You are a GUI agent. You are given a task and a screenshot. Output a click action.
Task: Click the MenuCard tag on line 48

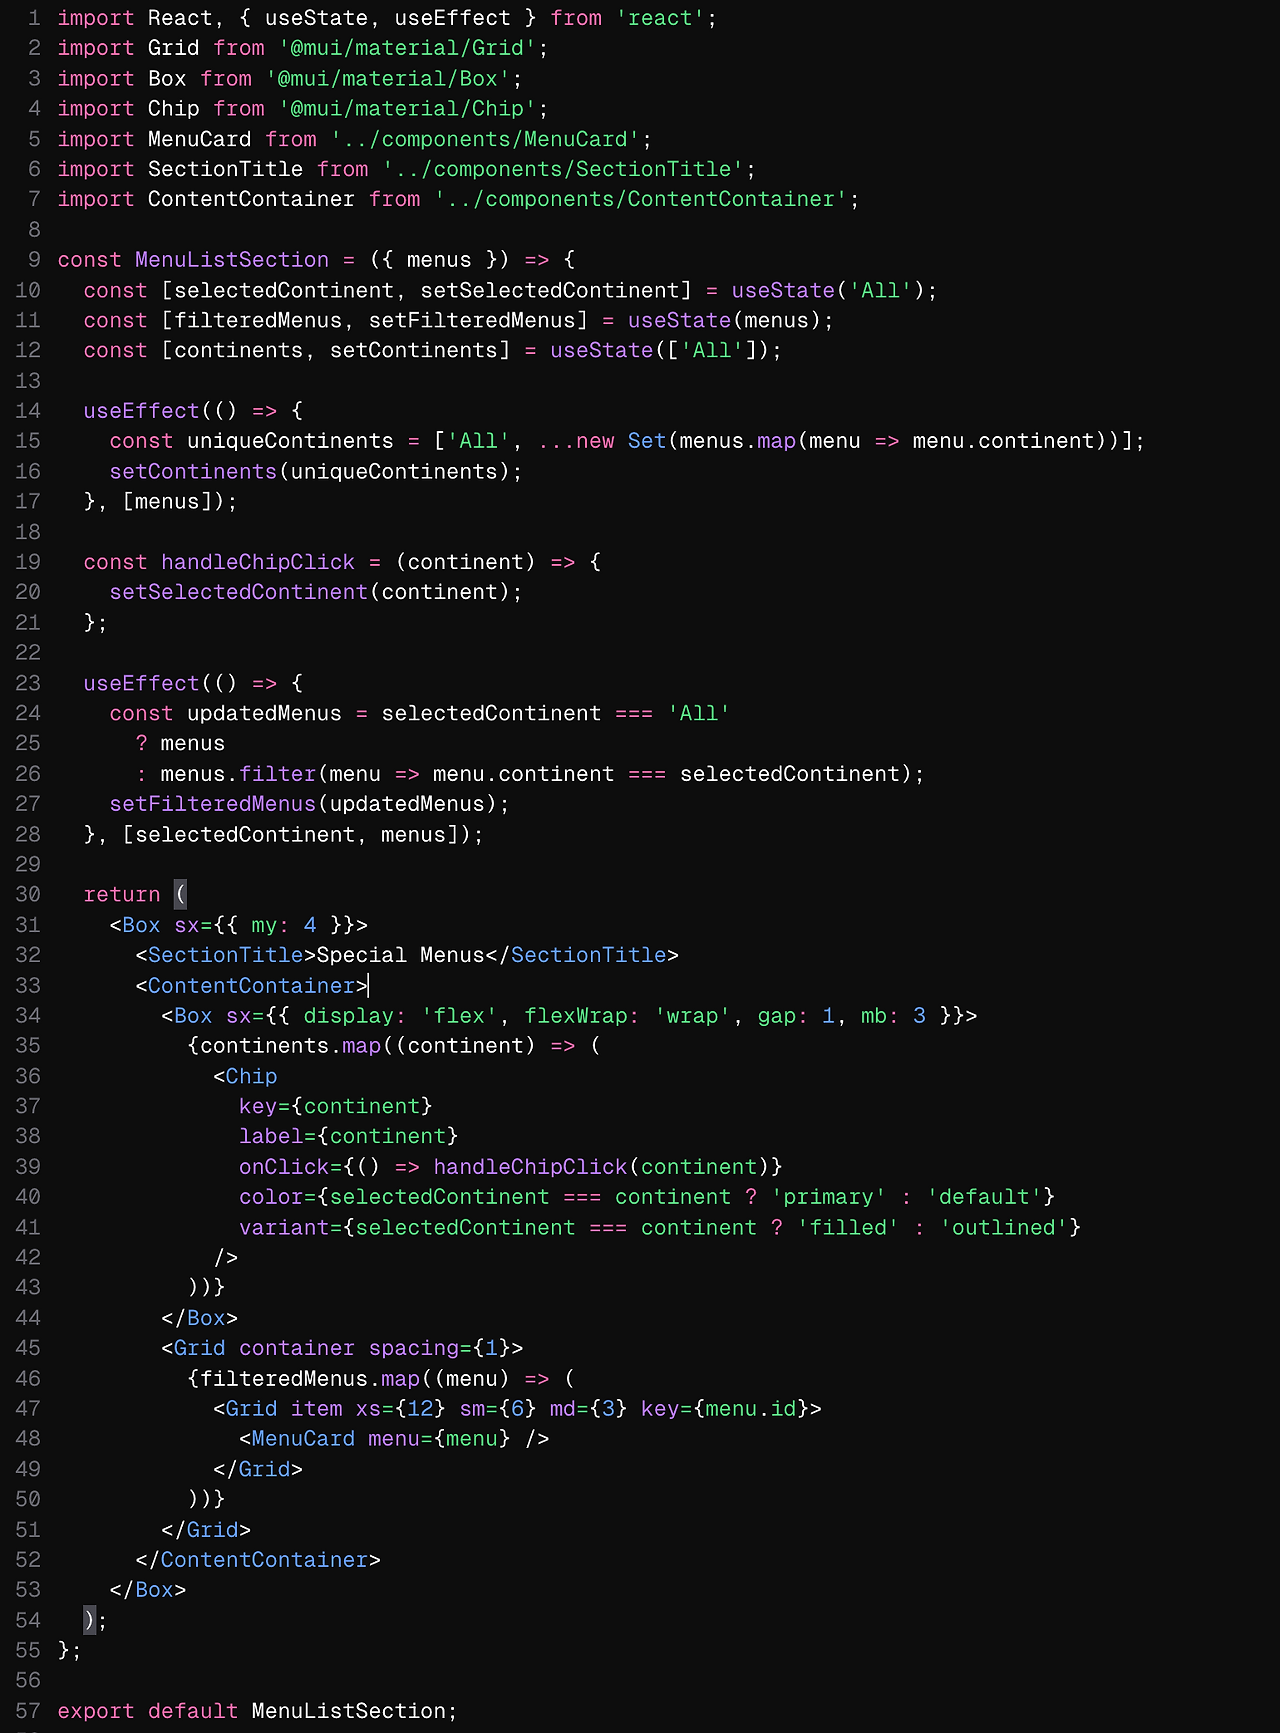click(x=394, y=1439)
